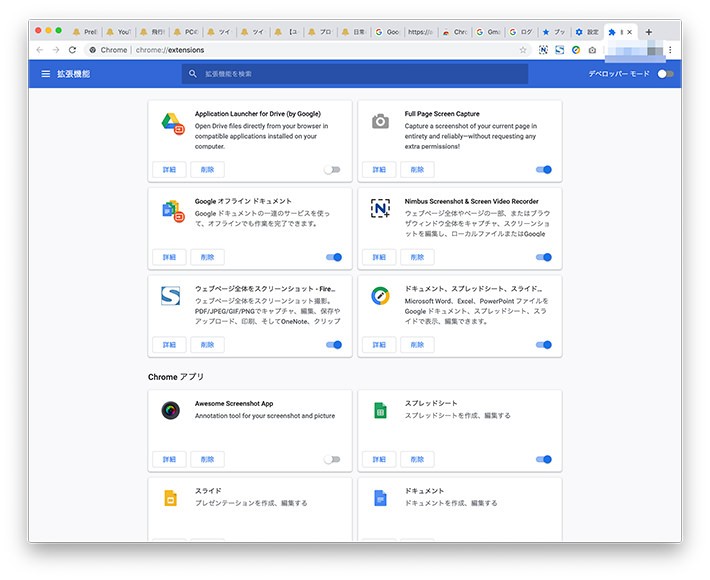Click the yellow Slides app icon
710x580 pixels.
[171, 498]
